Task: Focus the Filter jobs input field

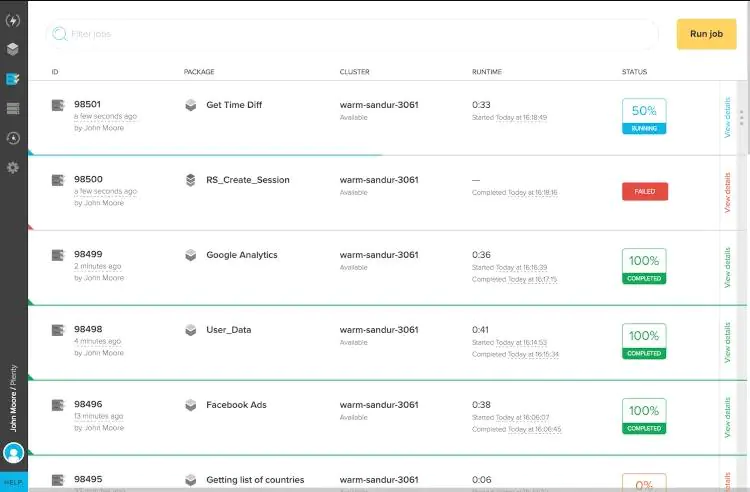Action: click(x=352, y=34)
